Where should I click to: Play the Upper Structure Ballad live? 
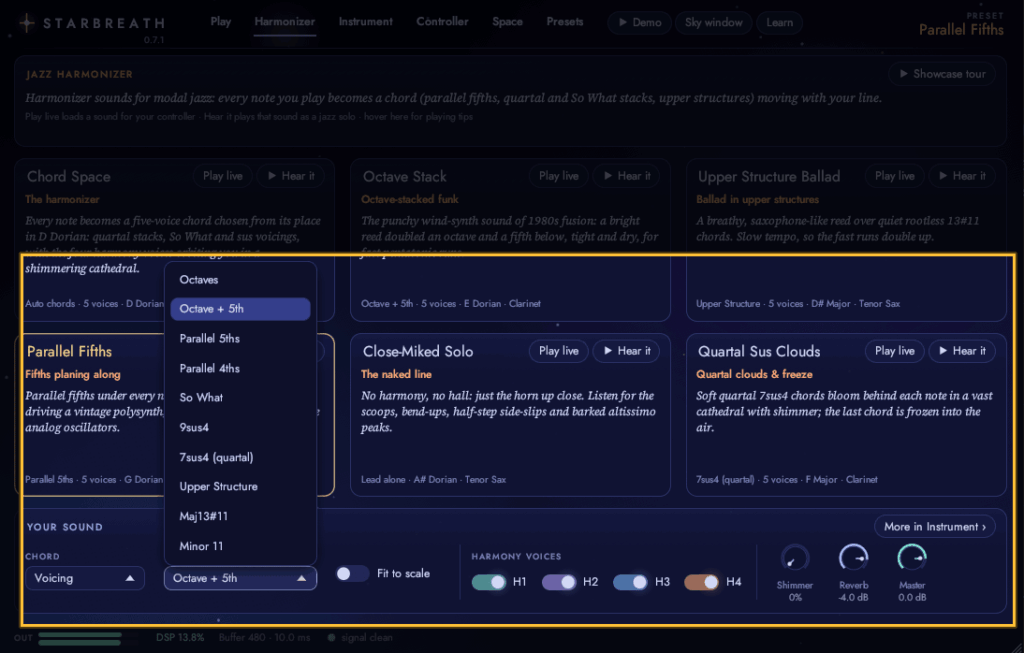point(895,176)
